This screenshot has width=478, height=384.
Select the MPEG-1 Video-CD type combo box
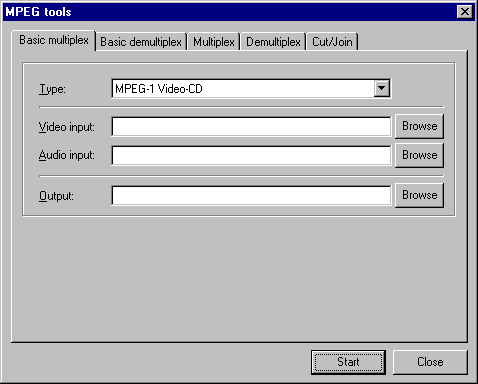pyautogui.click(x=251, y=89)
